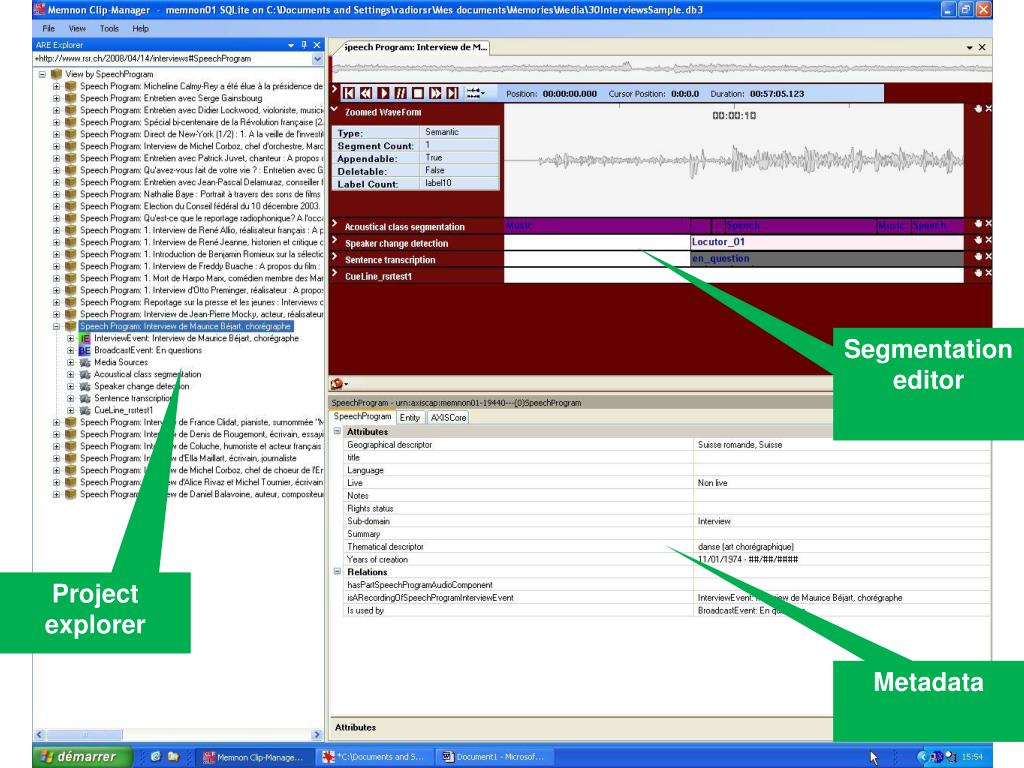The image size is (1024, 768).
Task: Pause the audio playback
Action: [x=400, y=93]
